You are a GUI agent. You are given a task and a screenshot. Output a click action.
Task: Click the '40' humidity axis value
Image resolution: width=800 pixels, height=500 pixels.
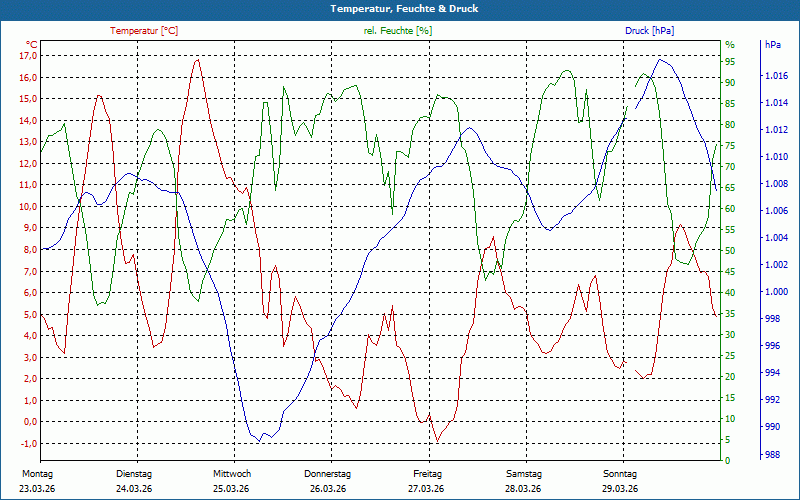coord(730,292)
